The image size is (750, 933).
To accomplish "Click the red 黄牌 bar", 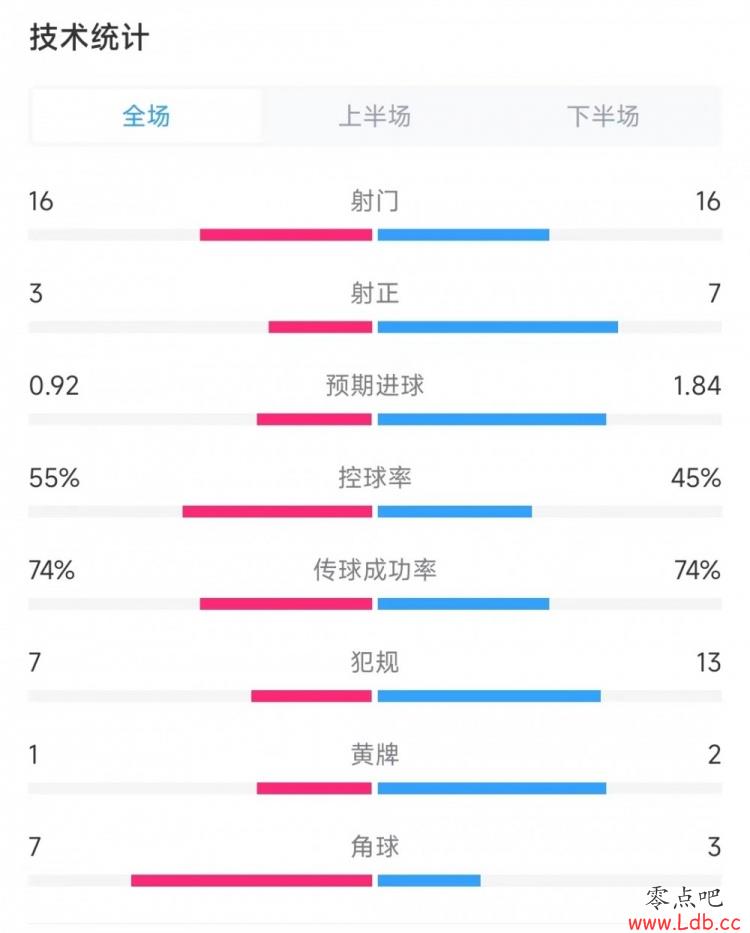I will tap(314, 788).
